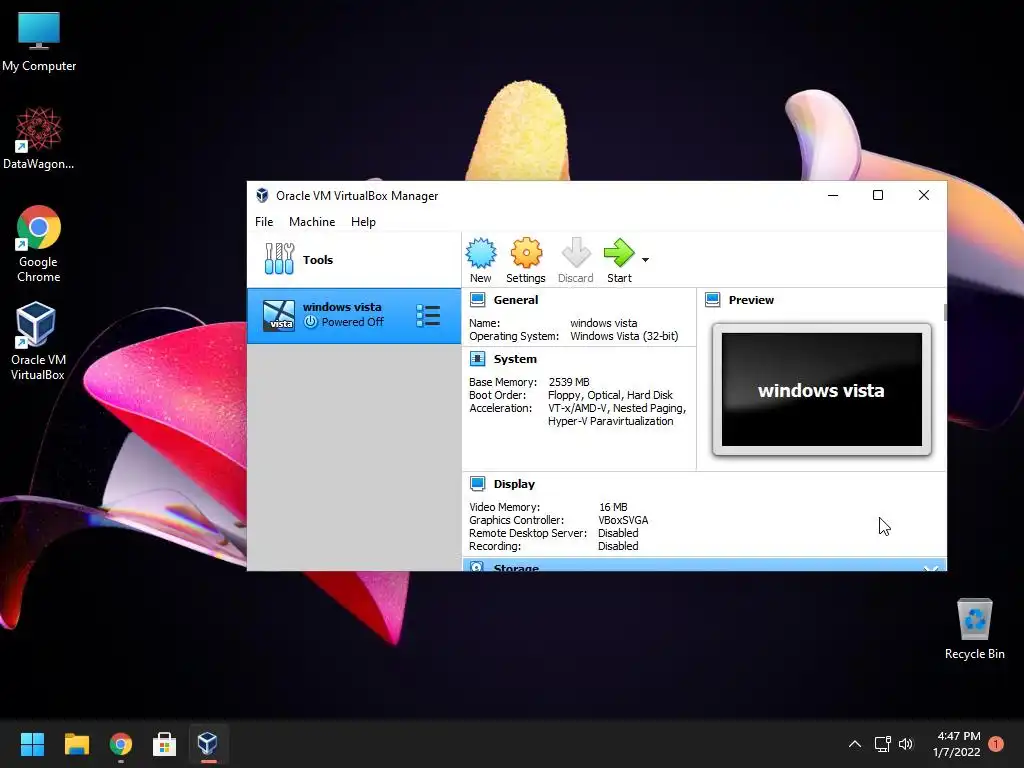The height and width of the screenshot is (768, 1024).
Task: Click the Tools wrench icon
Action: click(x=280, y=259)
